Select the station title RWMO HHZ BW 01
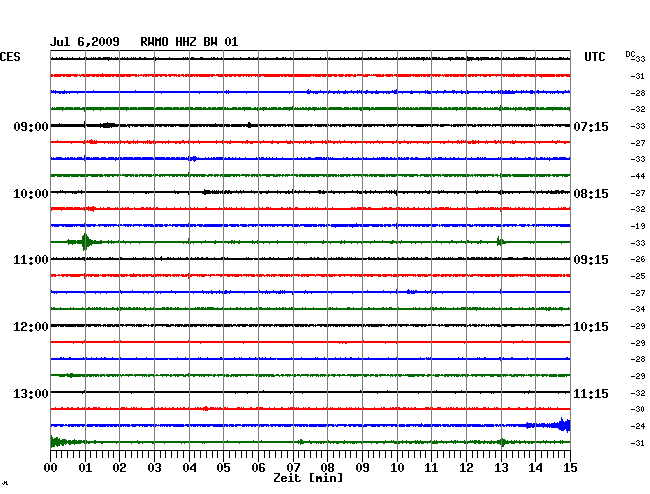 189,42
